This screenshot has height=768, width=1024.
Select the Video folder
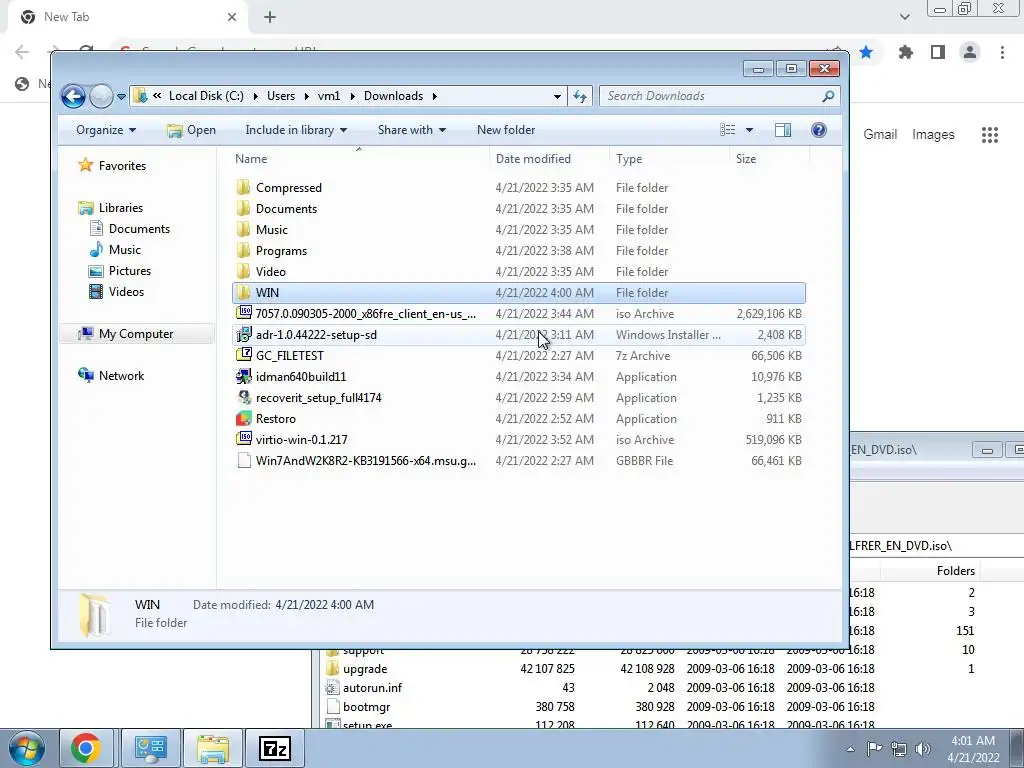click(x=519, y=272)
